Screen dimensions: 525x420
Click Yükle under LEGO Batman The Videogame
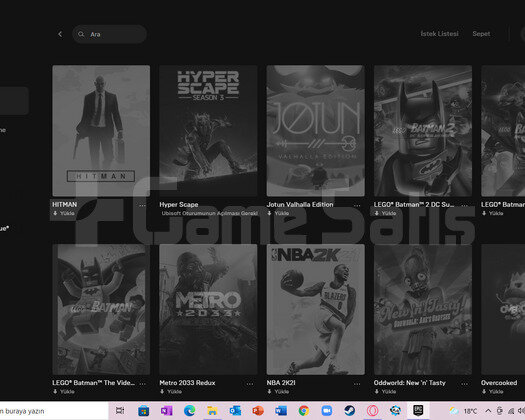(x=64, y=392)
